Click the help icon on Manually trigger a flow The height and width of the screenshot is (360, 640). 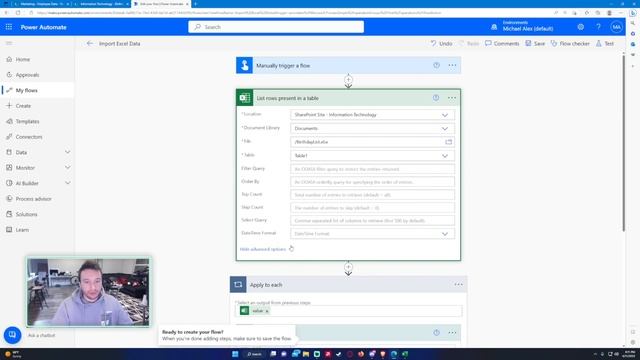[x=436, y=65]
